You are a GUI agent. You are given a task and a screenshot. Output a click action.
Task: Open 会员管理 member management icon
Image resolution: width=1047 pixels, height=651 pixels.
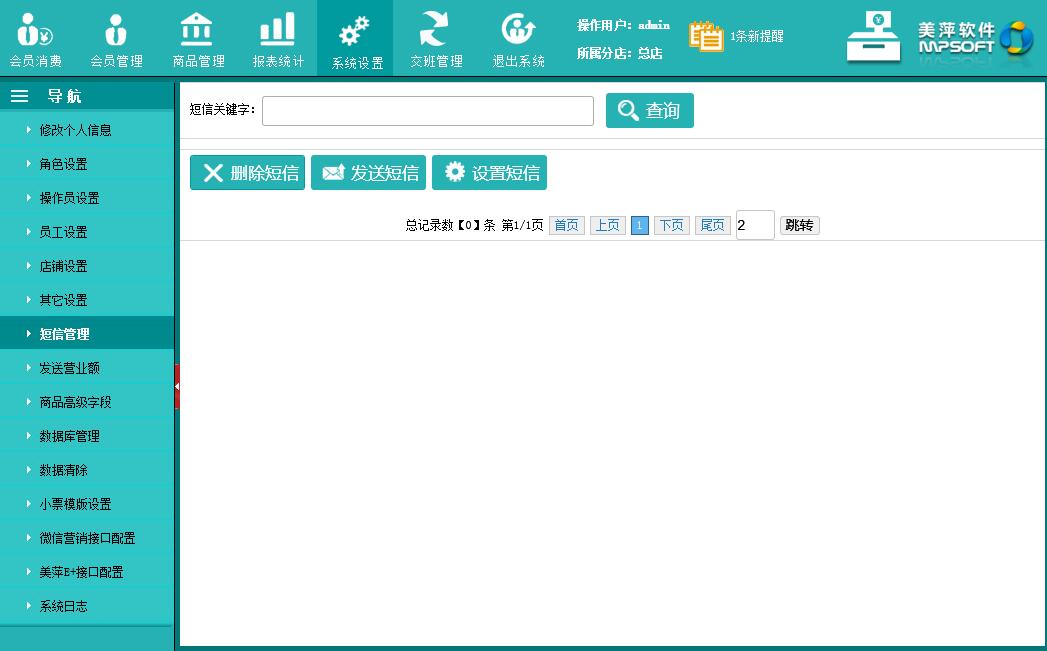coord(116,30)
